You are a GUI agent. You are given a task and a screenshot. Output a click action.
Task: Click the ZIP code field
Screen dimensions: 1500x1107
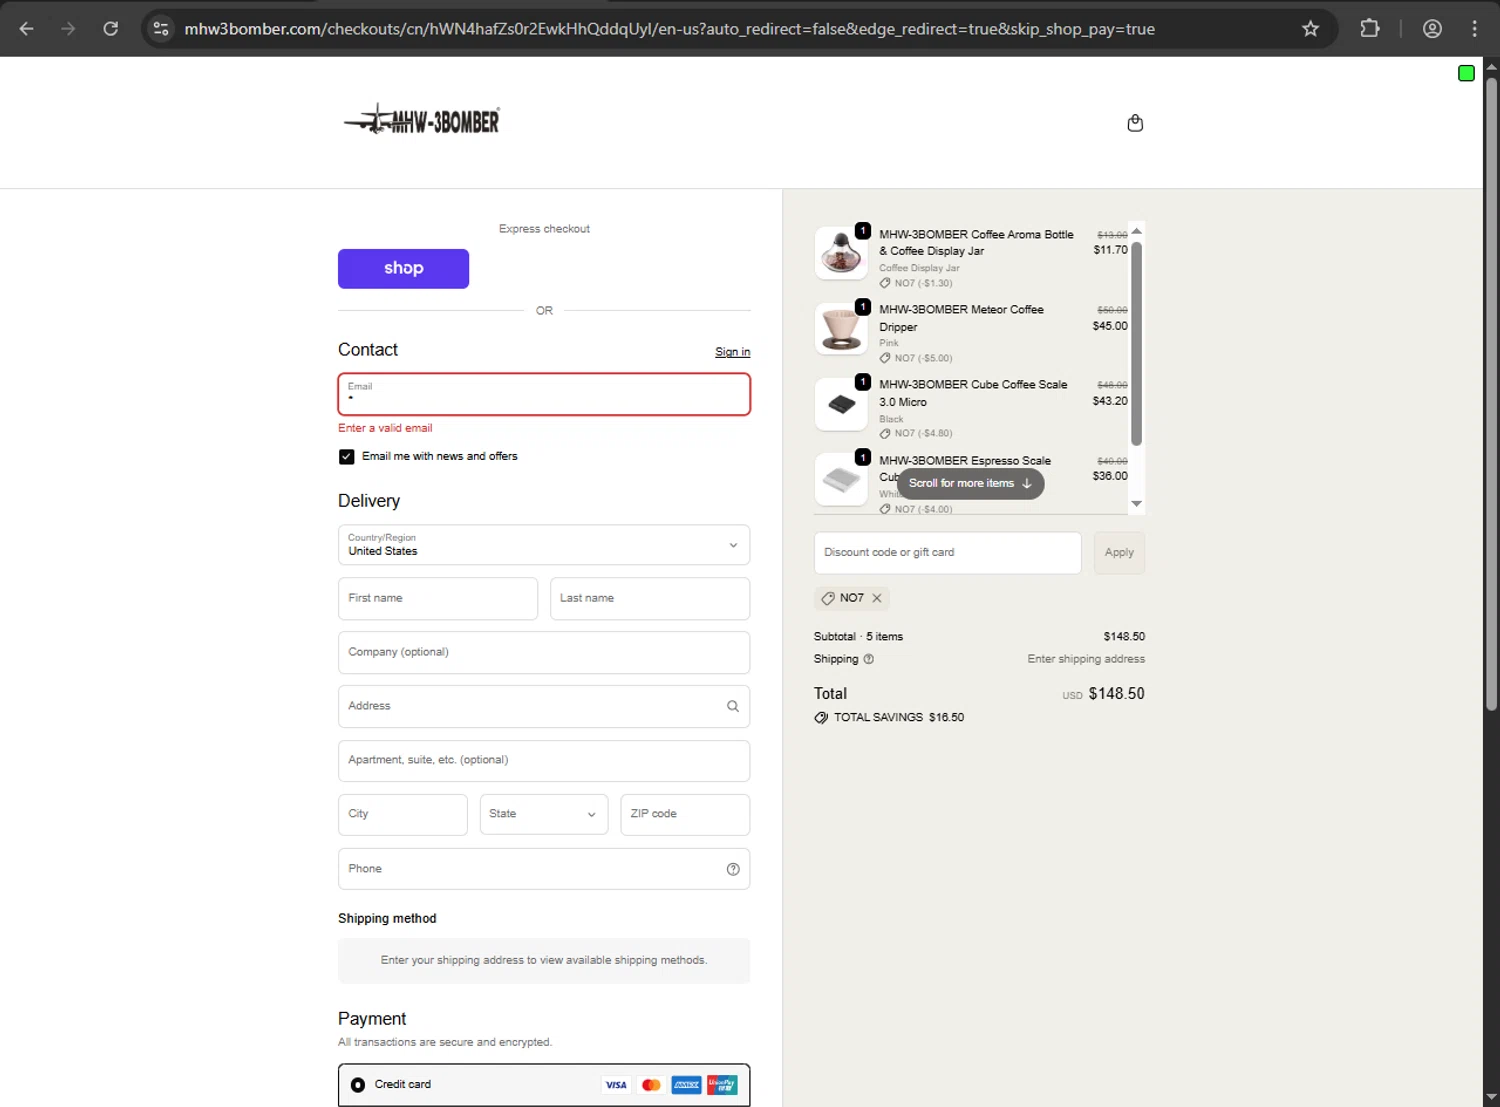(x=685, y=814)
